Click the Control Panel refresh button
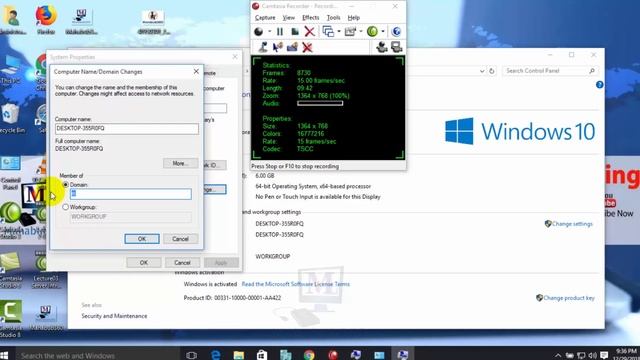This screenshot has height=360, width=640. 492,71
